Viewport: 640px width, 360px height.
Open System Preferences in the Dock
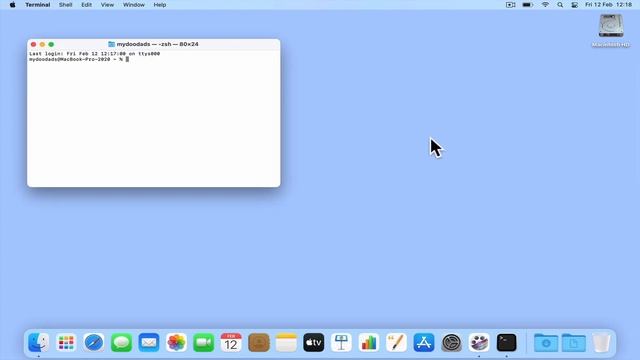451,342
